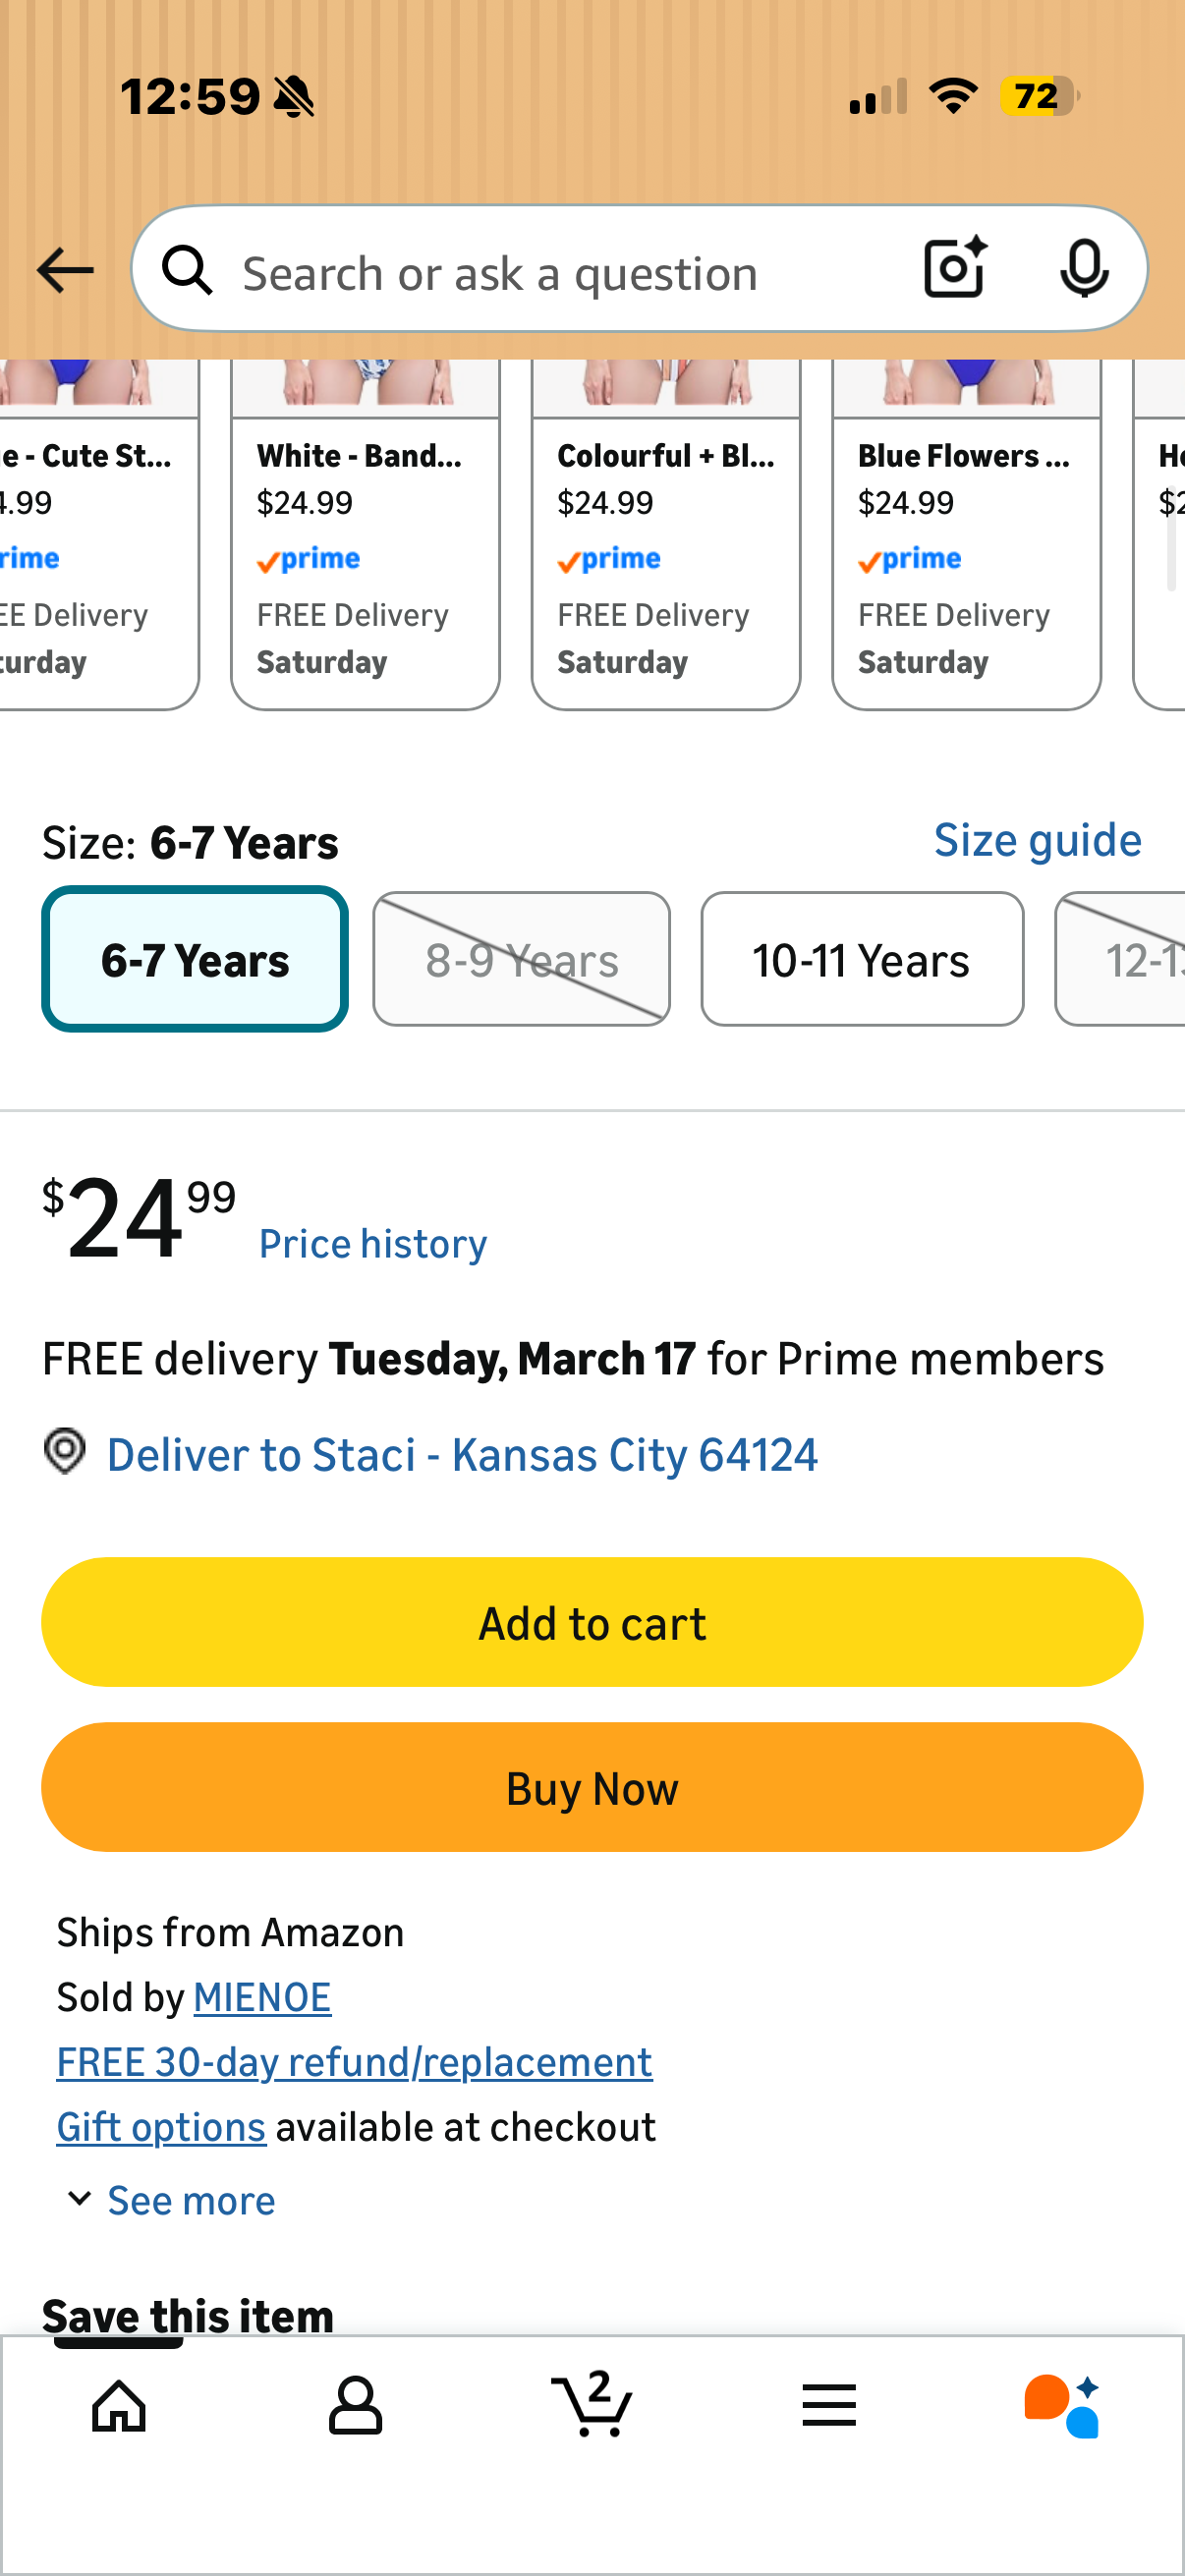Tap the microphone voice search icon

click(x=1084, y=268)
